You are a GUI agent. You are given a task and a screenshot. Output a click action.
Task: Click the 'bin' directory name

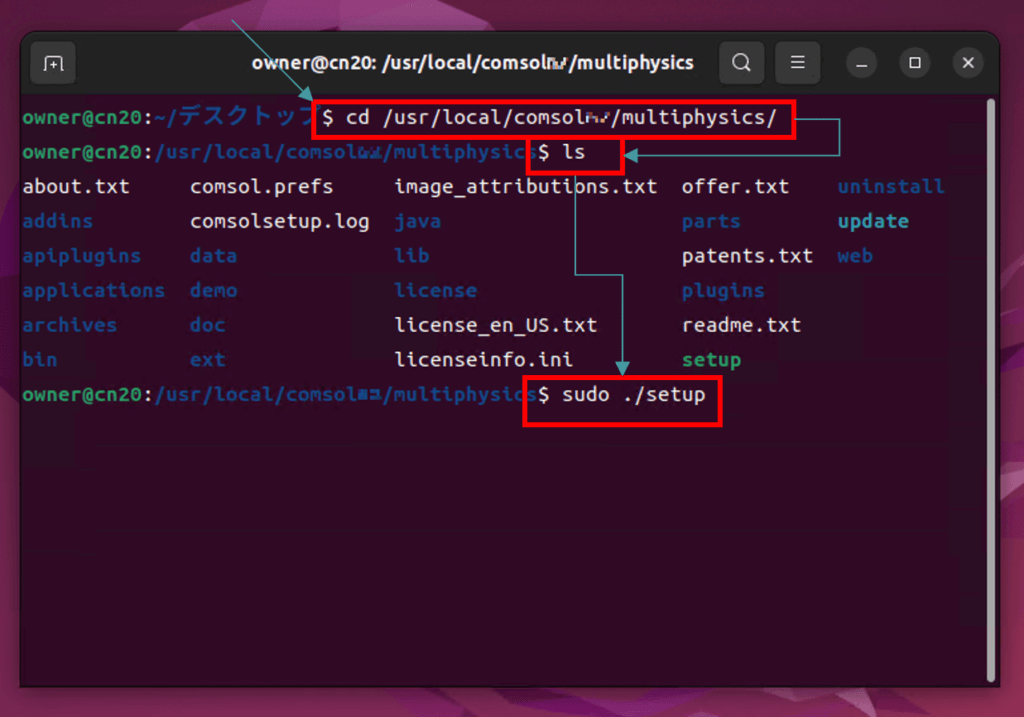click(x=39, y=359)
